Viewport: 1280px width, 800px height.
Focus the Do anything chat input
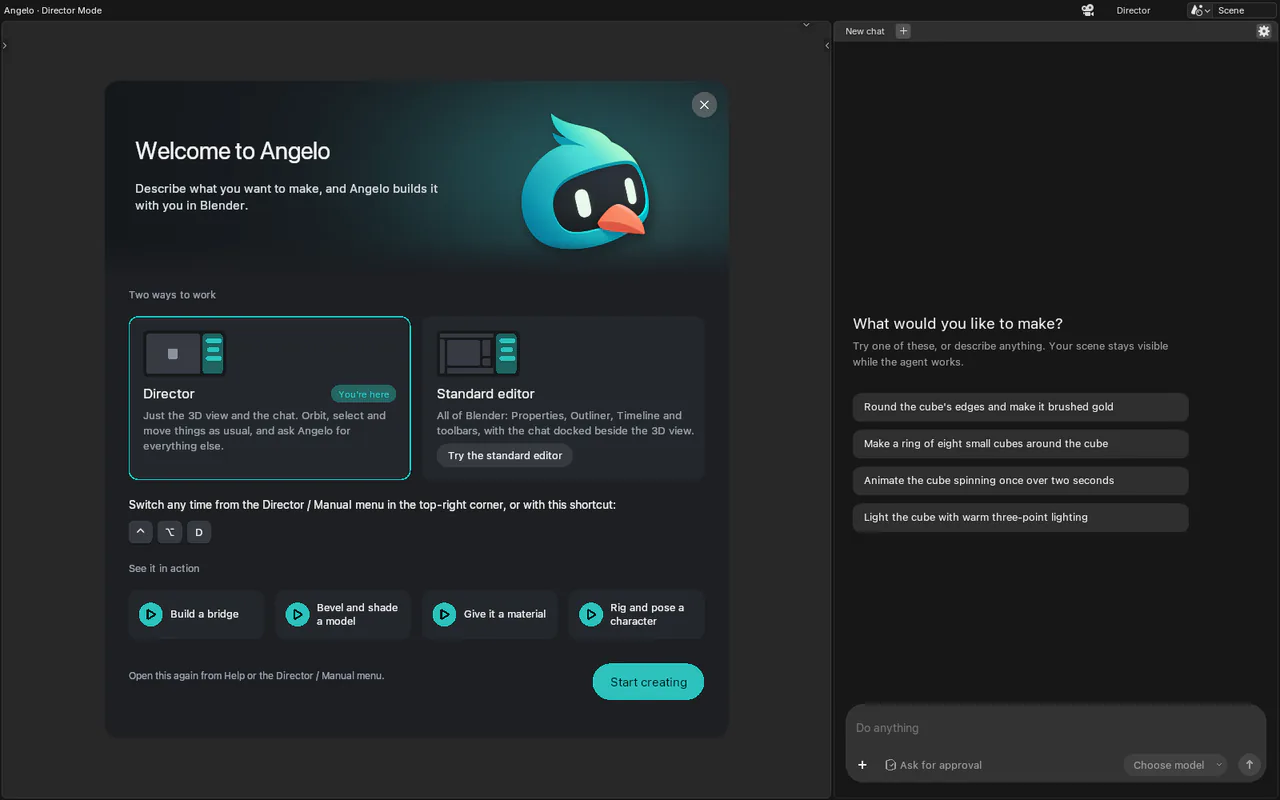[1055, 728]
